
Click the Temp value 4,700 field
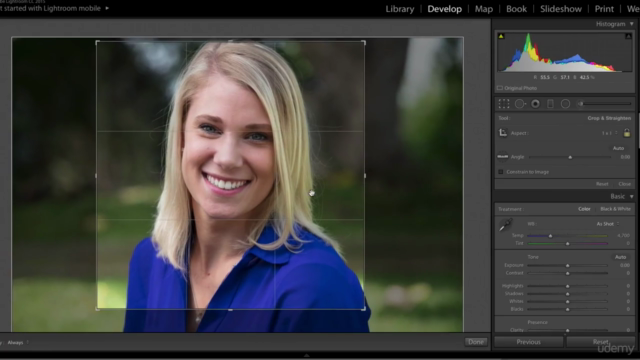623,236
